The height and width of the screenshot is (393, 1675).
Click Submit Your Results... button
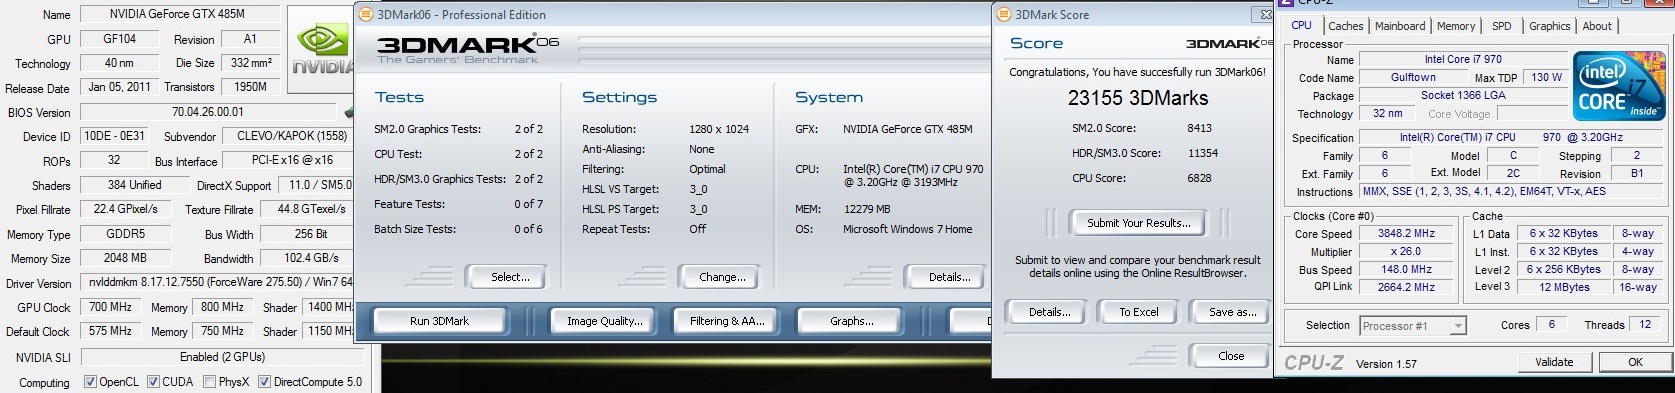pyautogui.click(x=1138, y=223)
